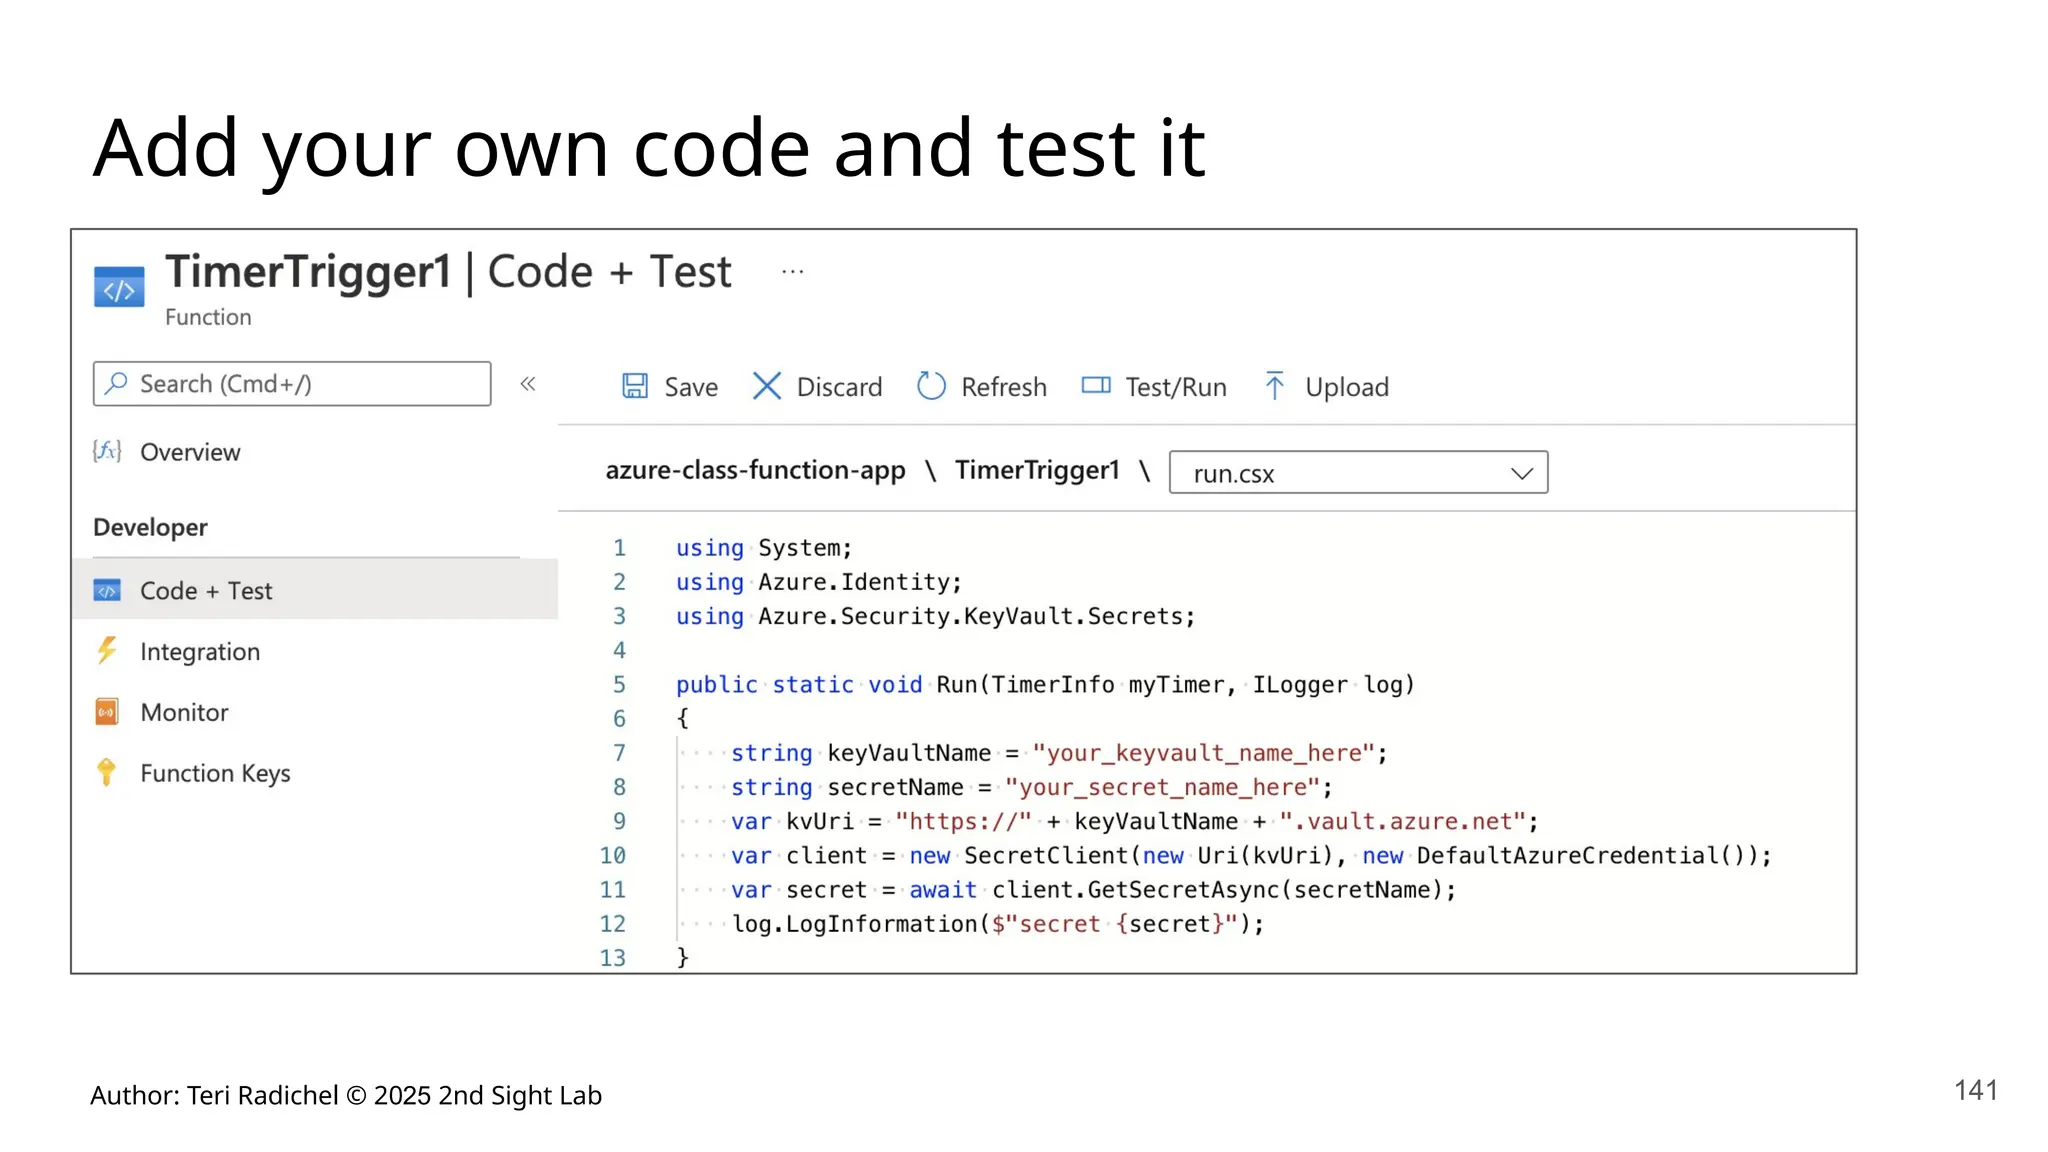Click the Overview function icon

[107, 451]
